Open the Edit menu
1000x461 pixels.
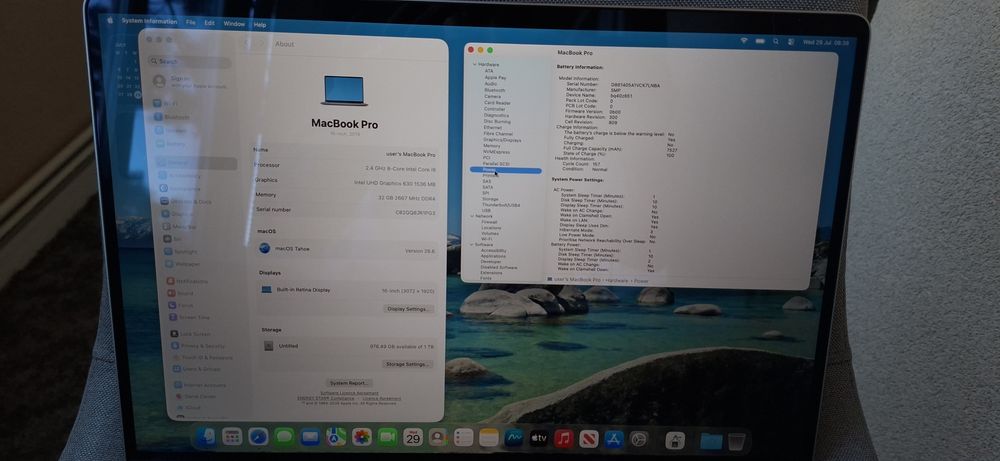(209, 23)
